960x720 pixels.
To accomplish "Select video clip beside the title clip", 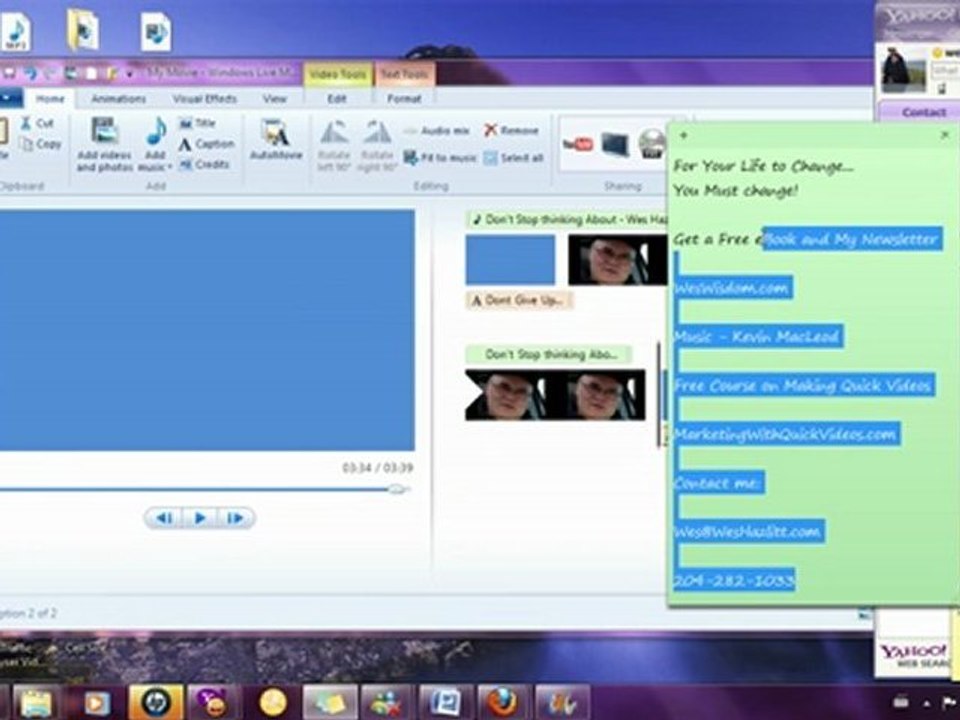I will (x=618, y=260).
